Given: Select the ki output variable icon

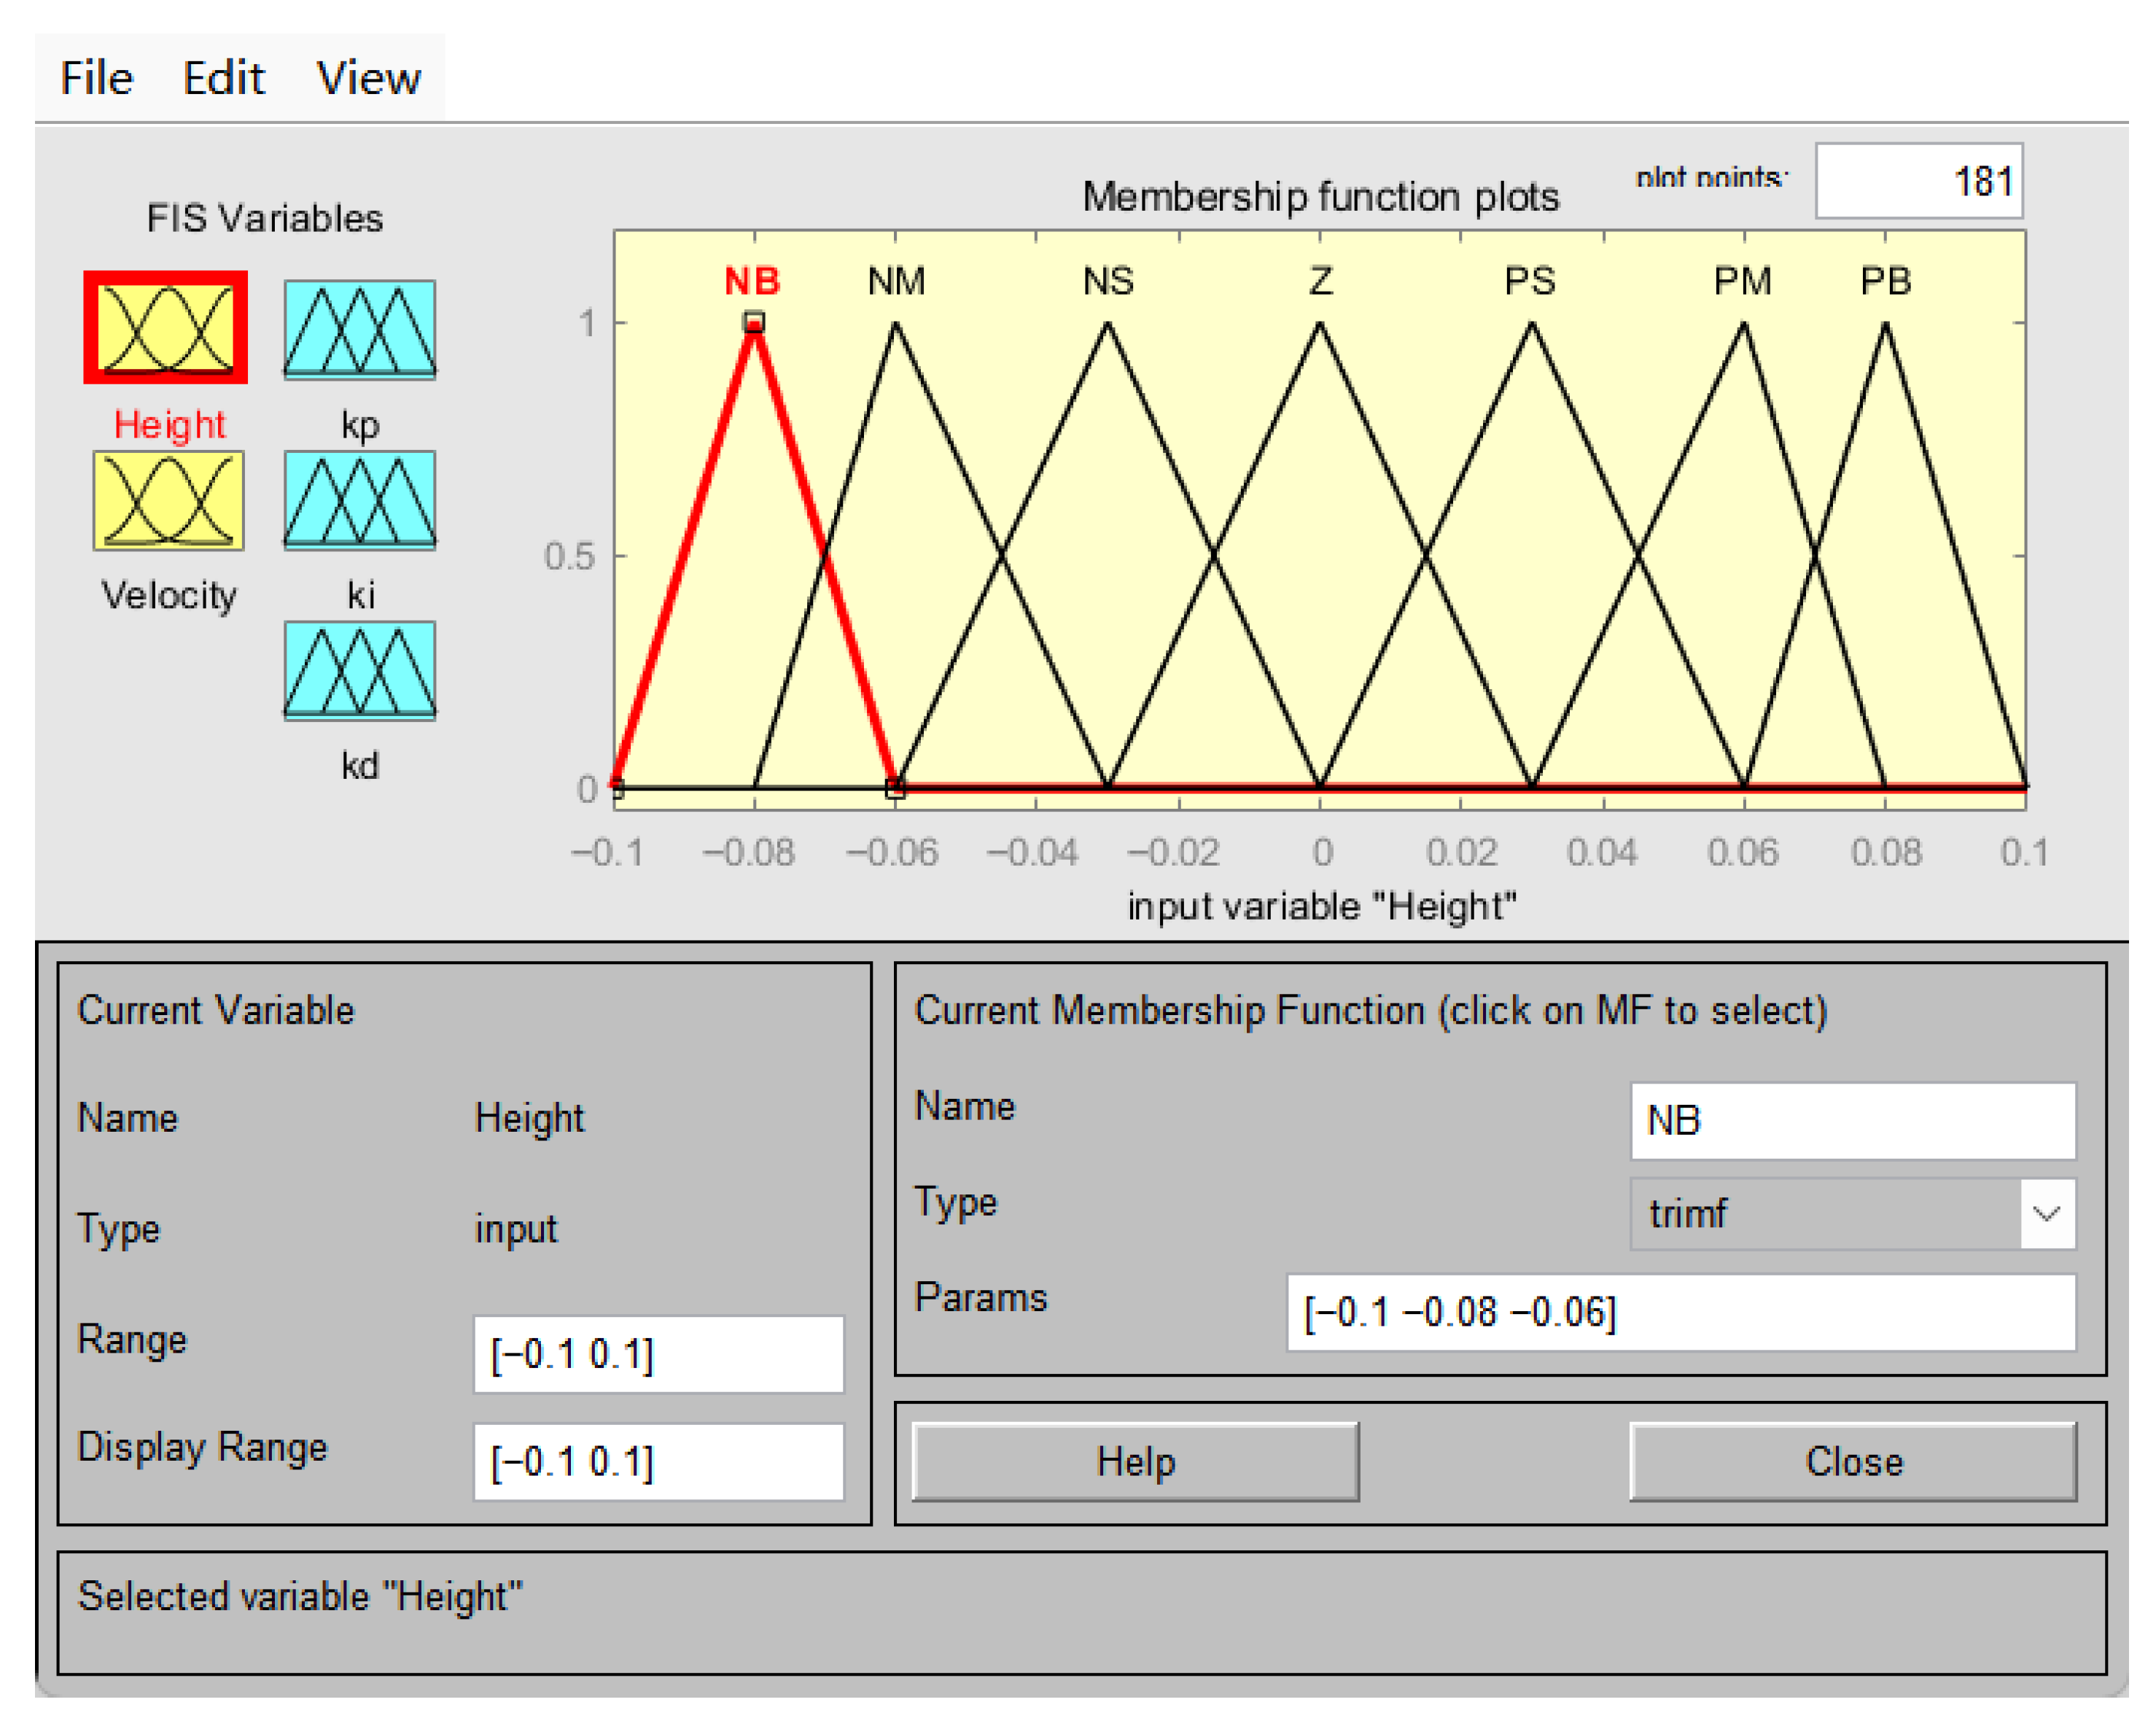Looking at the screenshot, I should pyautogui.click(x=359, y=500).
